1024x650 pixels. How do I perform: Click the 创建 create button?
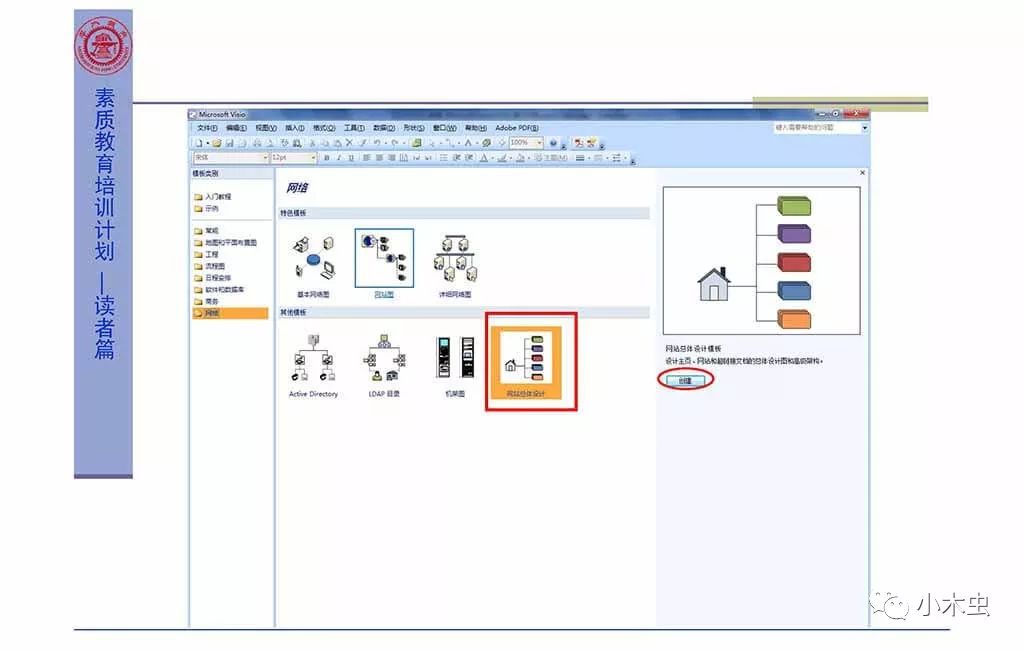tap(685, 380)
